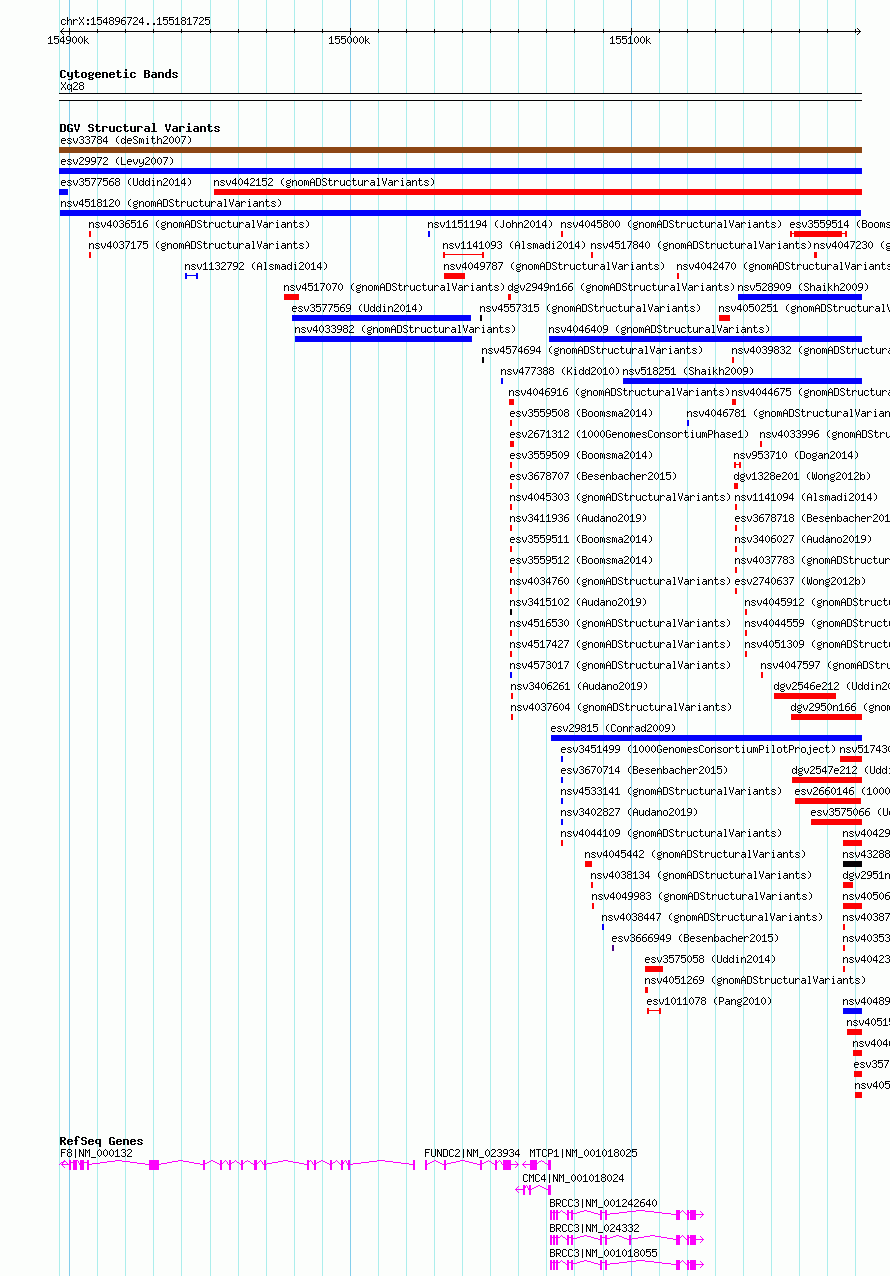
Task: Open F8|NM_000132 gene
Action: (96, 1154)
